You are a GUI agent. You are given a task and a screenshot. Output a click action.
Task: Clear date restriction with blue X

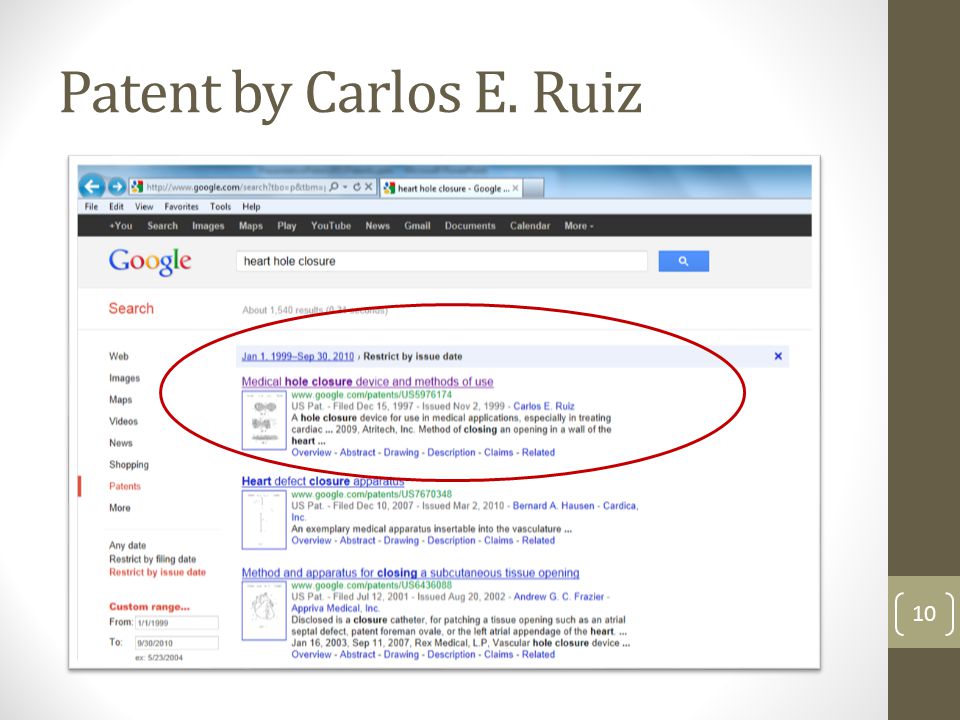778,356
